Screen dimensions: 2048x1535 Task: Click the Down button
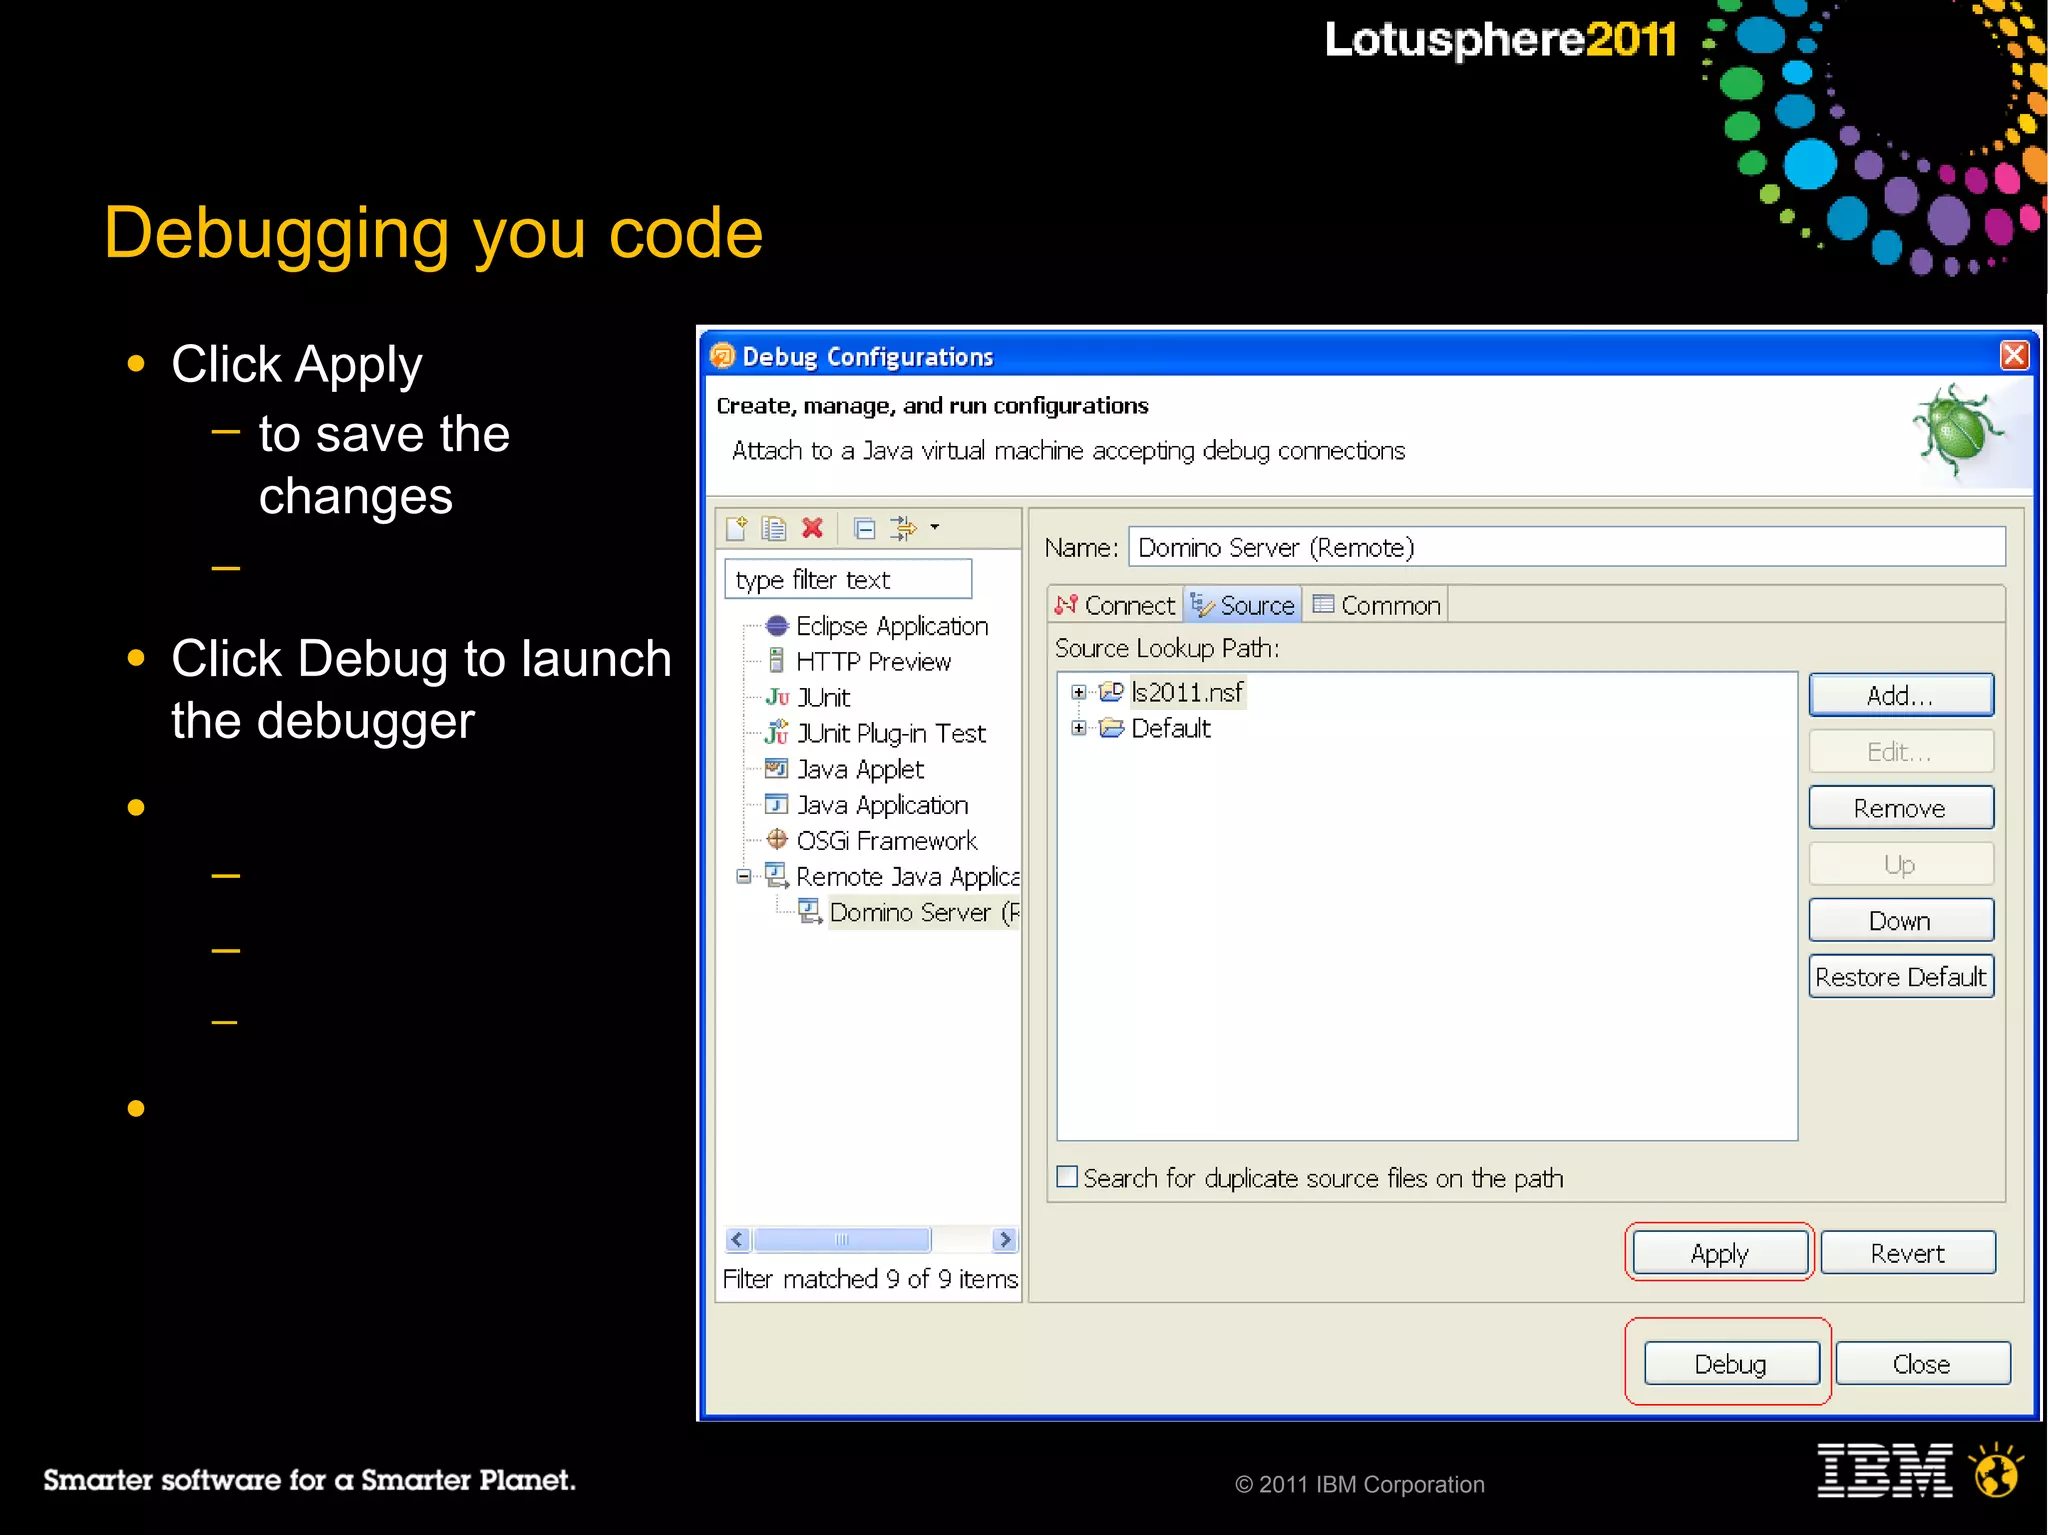(1901, 920)
